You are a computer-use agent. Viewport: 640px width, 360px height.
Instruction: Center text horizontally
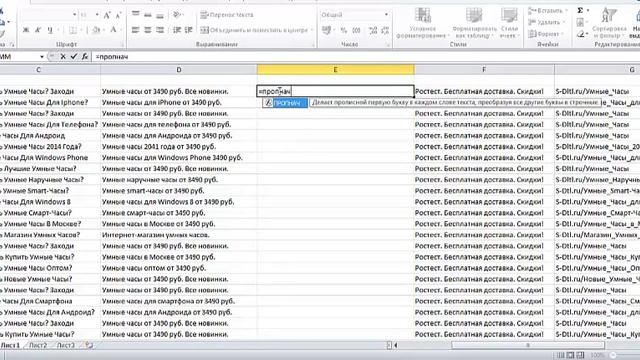click(x=148, y=30)
